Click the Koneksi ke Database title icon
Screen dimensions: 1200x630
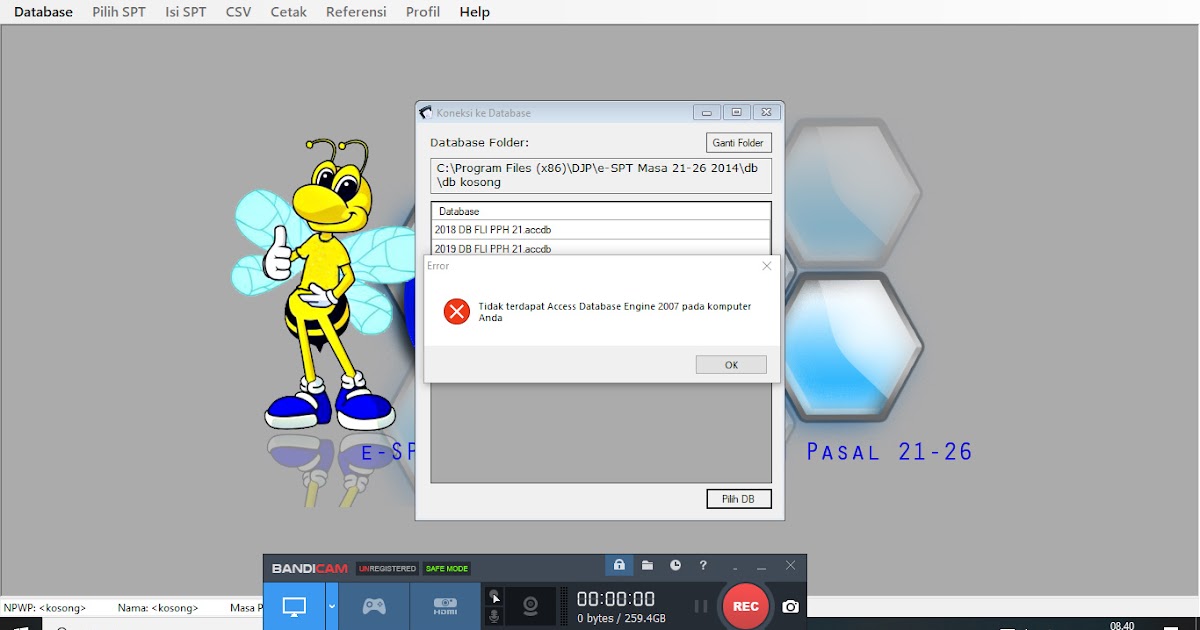point(426,113)
